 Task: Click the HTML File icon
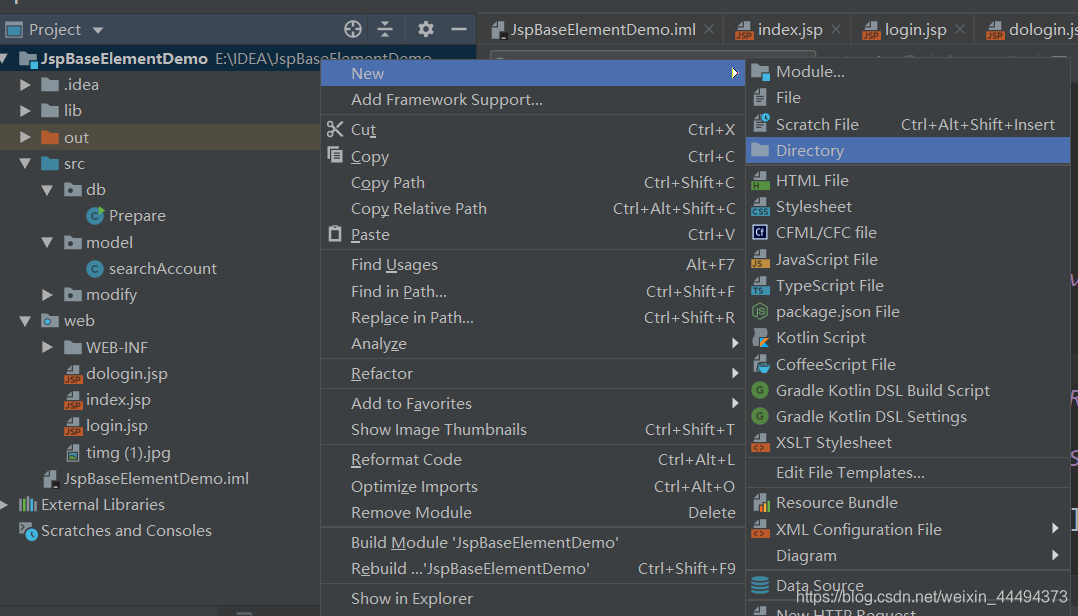point(760,181)
